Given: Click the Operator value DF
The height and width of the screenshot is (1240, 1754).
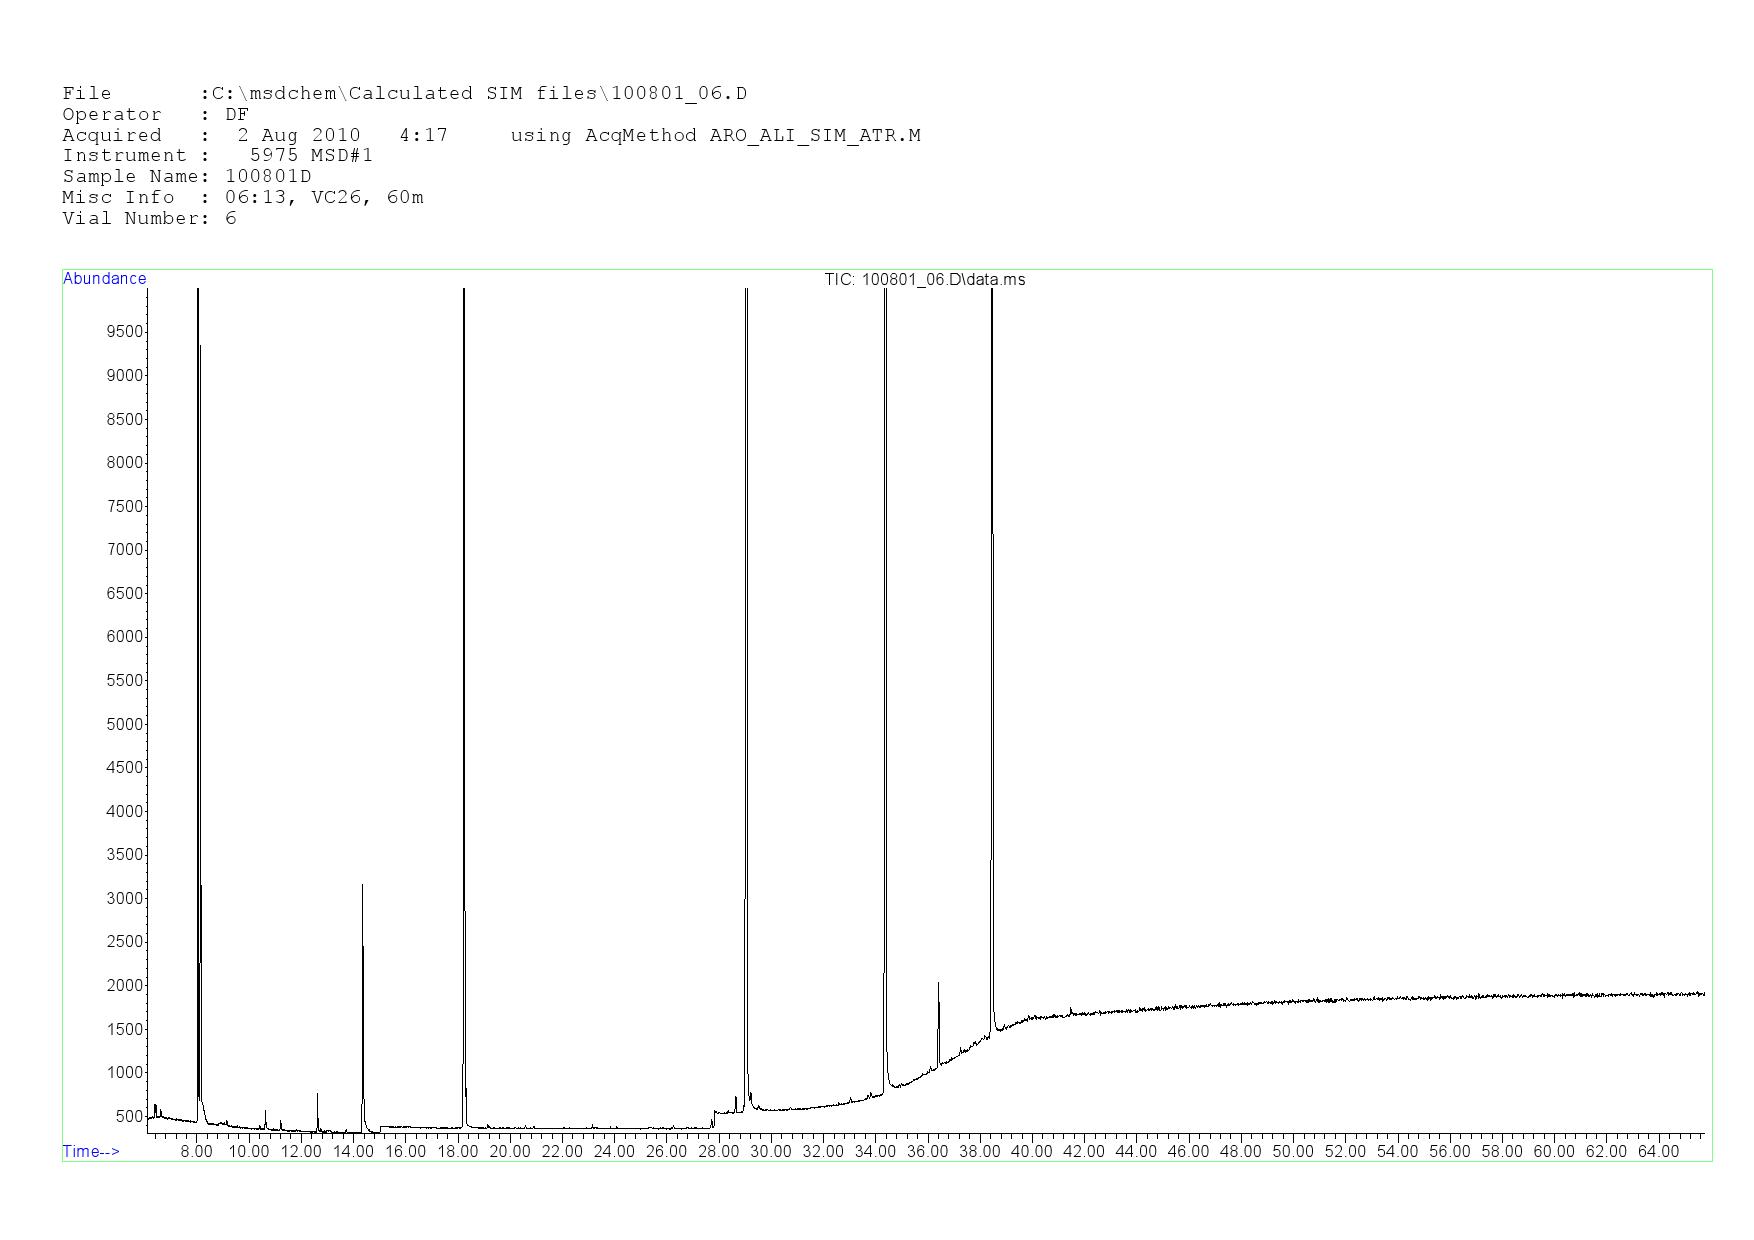Looking at the screenshot, I should [x=237, y=114].
